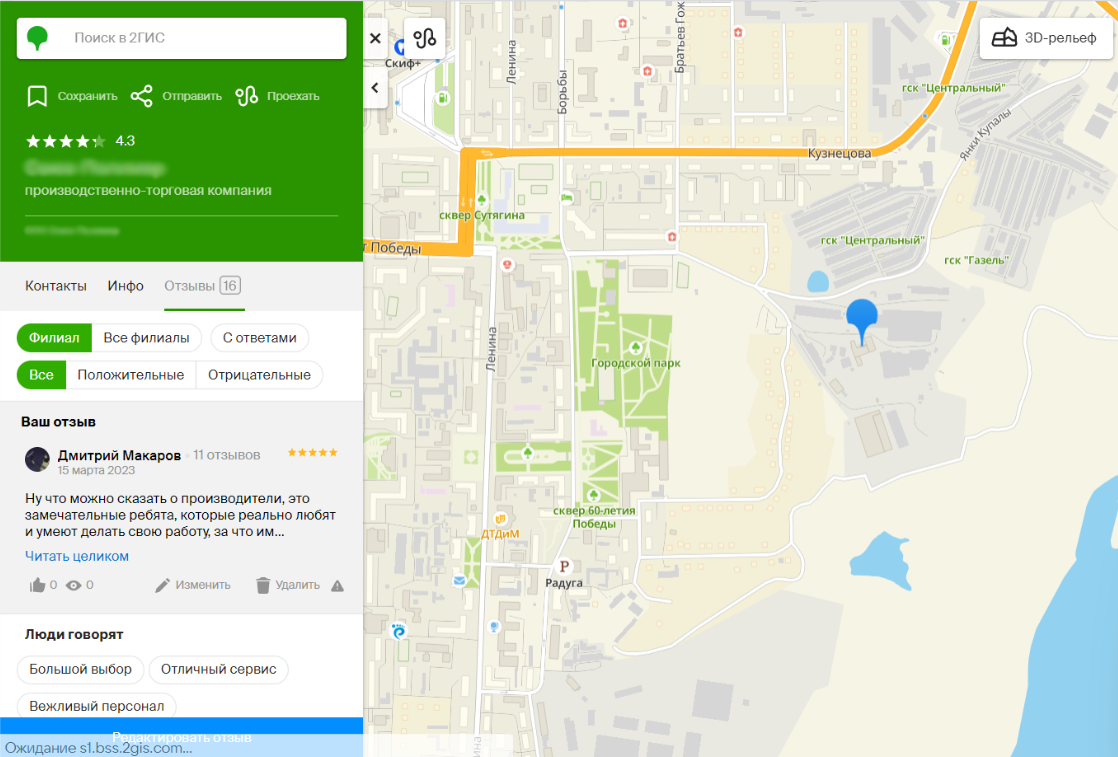Open the route tool on the map
Screen dimensions: 1118x757
tap(425, 39)
